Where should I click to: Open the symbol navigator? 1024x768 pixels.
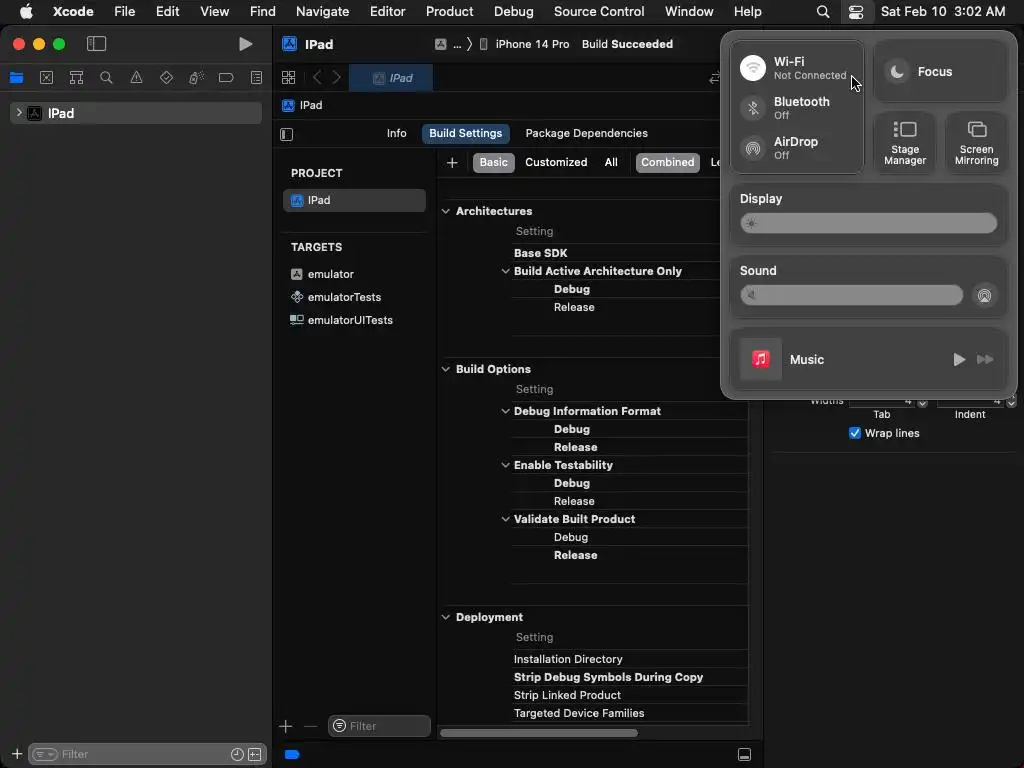[76, 78]
